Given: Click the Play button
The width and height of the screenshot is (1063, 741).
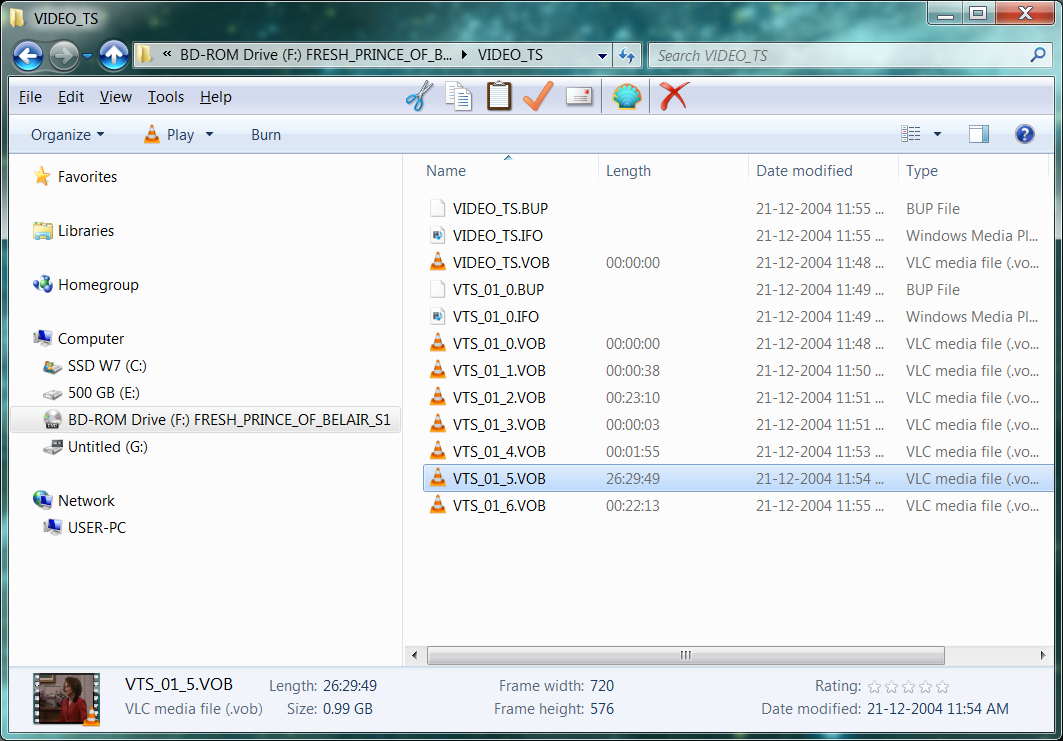Looking at the screenshot, I should 171,135.
